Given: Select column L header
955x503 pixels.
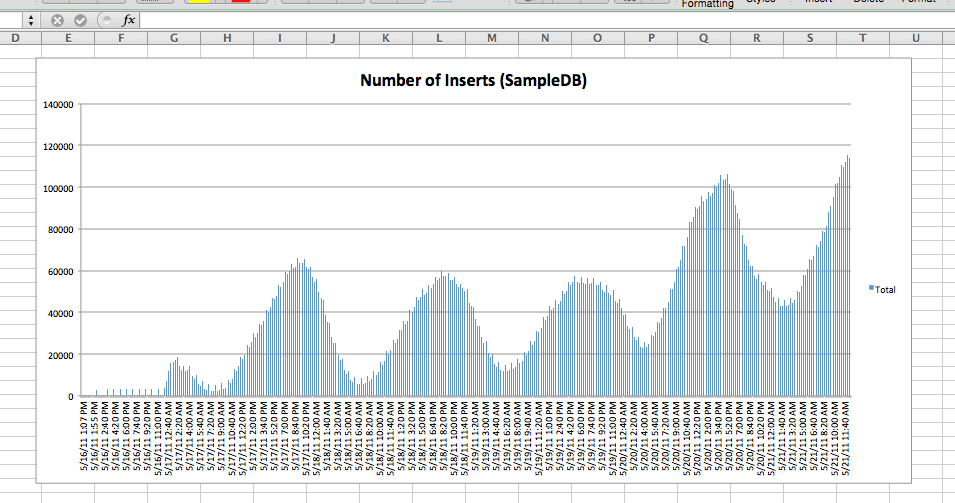Looking at the screenshot, I should 439,38.
